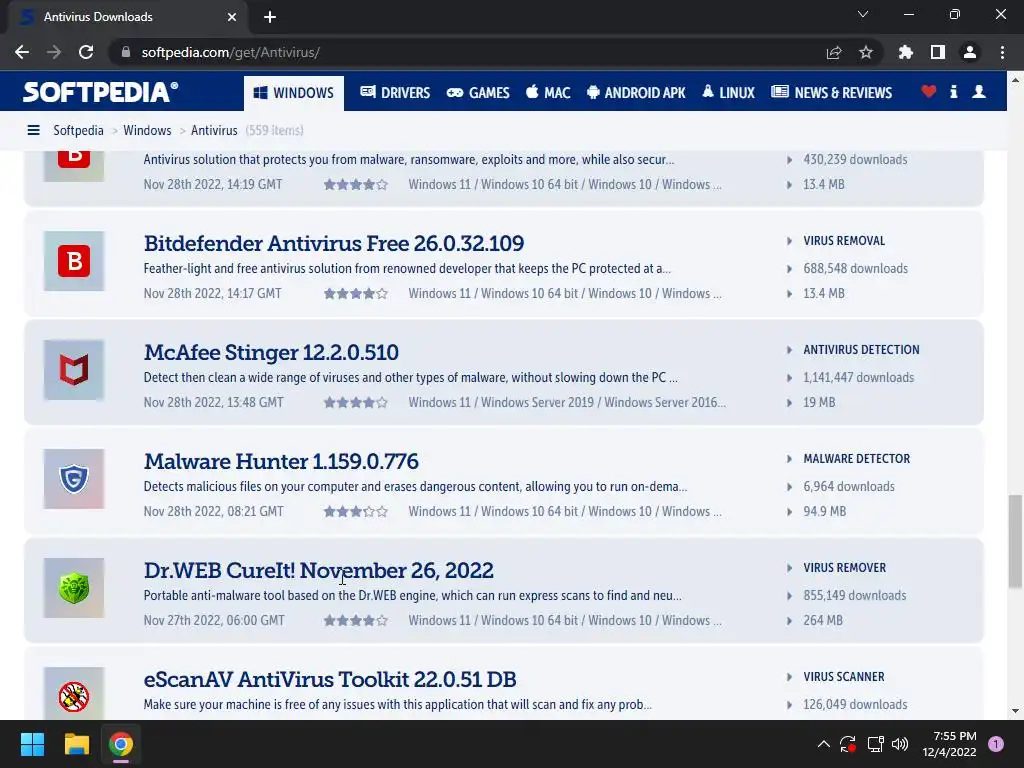The width and height of the screenshot is (1024, 768).
Task: Click the "855,149 downloads" text
Action: tap(854, 596)
